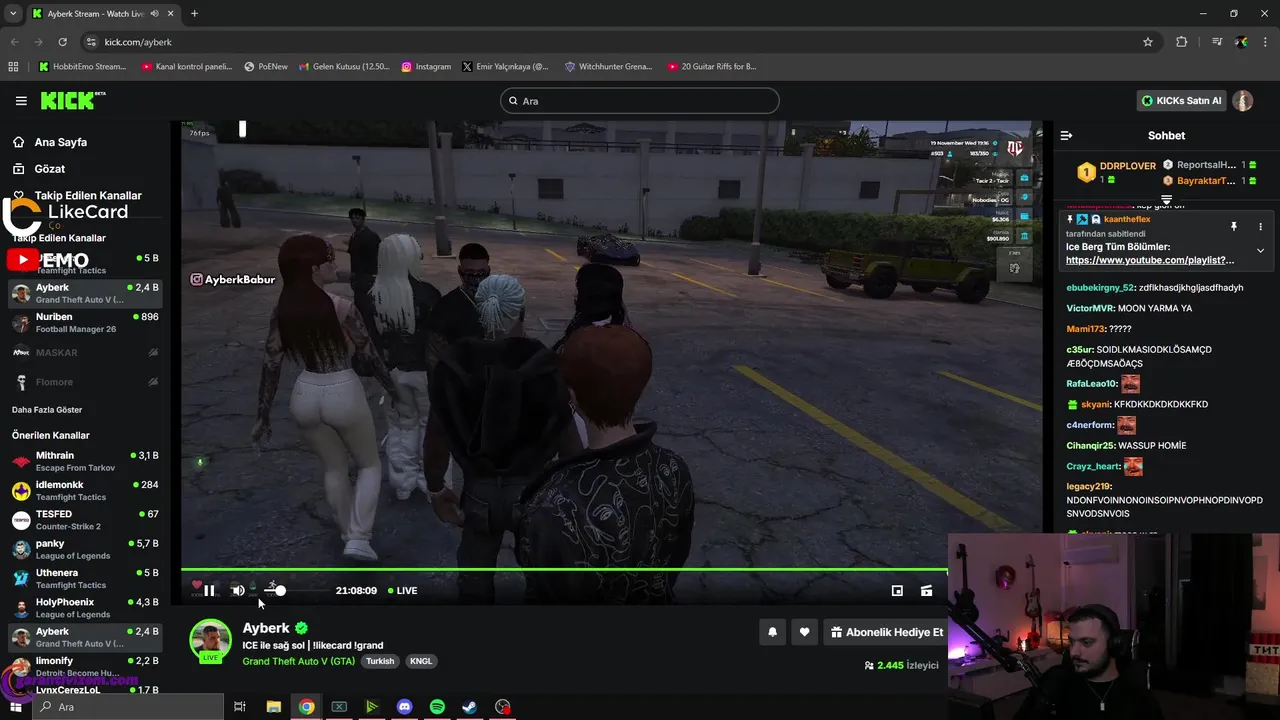1280x720 pixels.
Task: Bookmark this page with star
Action: tap(1148, 42)
